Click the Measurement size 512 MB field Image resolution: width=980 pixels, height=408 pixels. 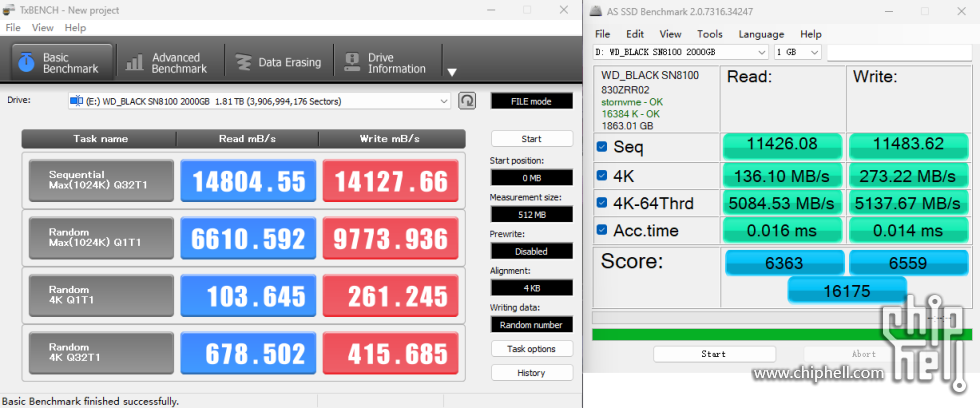pos(531,214)
